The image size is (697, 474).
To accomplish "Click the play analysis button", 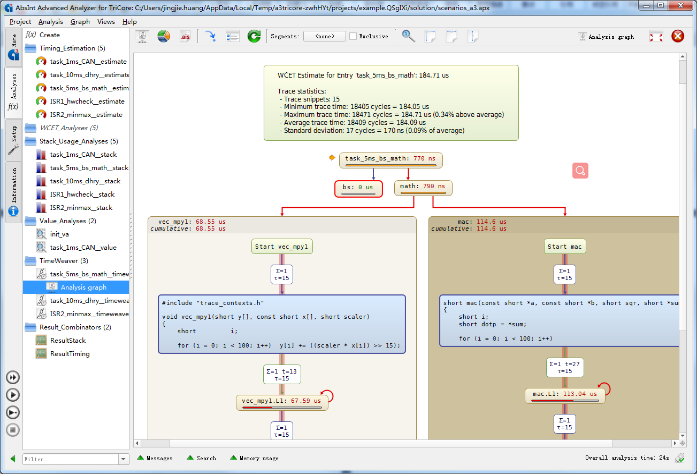I will tap(13, 395).
